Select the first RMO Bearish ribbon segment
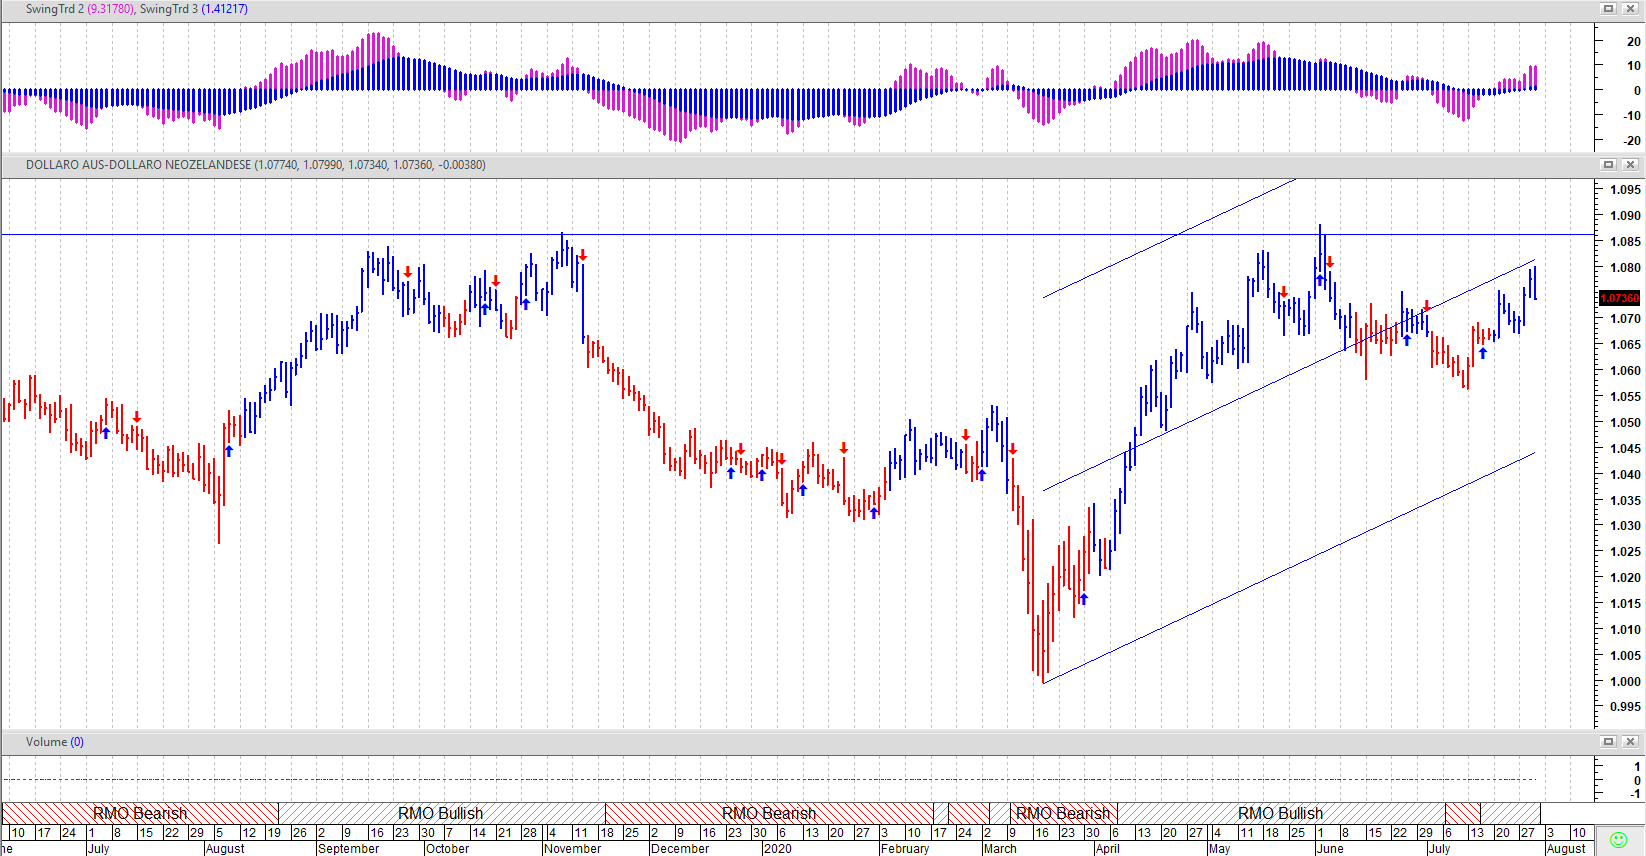The image size is (1646, 856). pos(140,813)
